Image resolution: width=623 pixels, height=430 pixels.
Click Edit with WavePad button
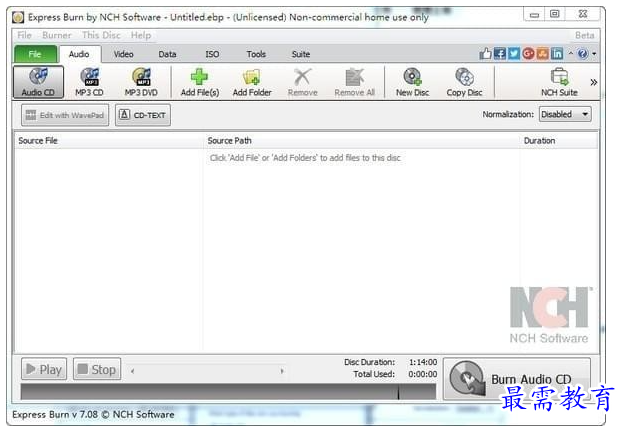tap(65, 115)
